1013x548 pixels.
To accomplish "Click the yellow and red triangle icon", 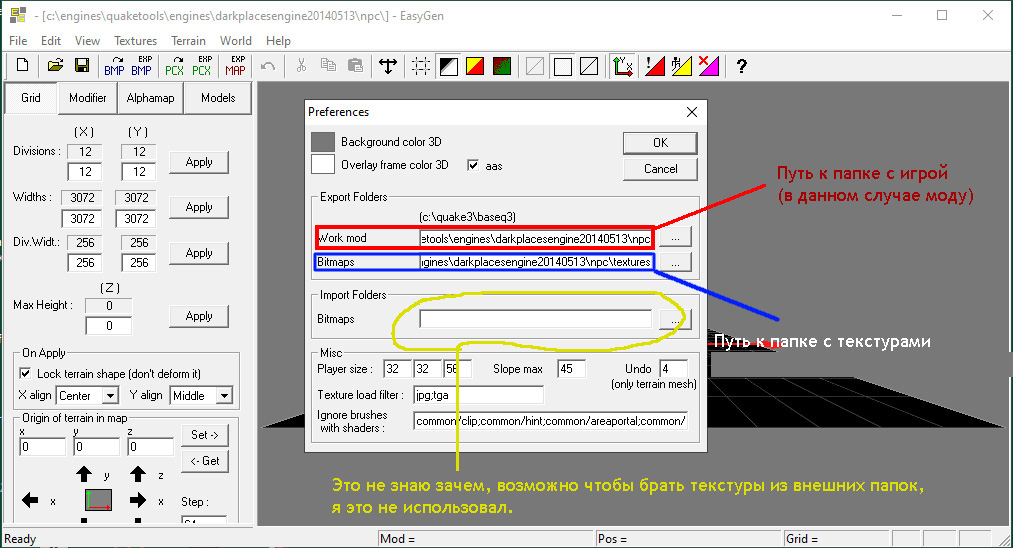I will [x=475, y=66].
